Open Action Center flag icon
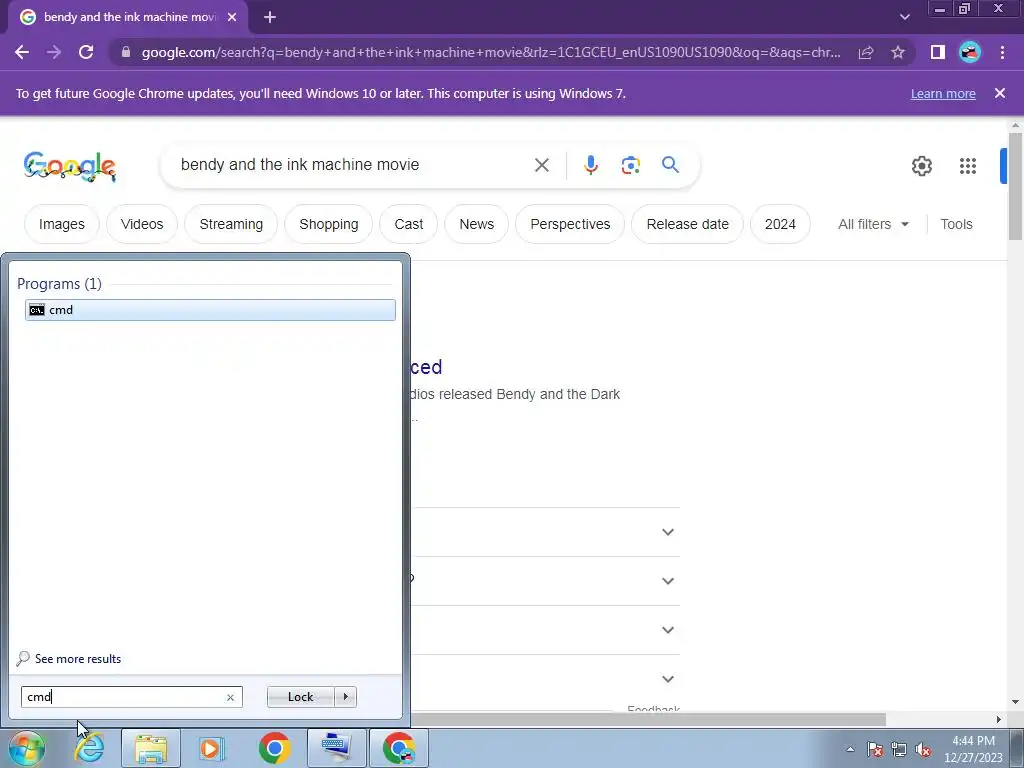Screen dimensions: 1024x768 pos(875,749)
